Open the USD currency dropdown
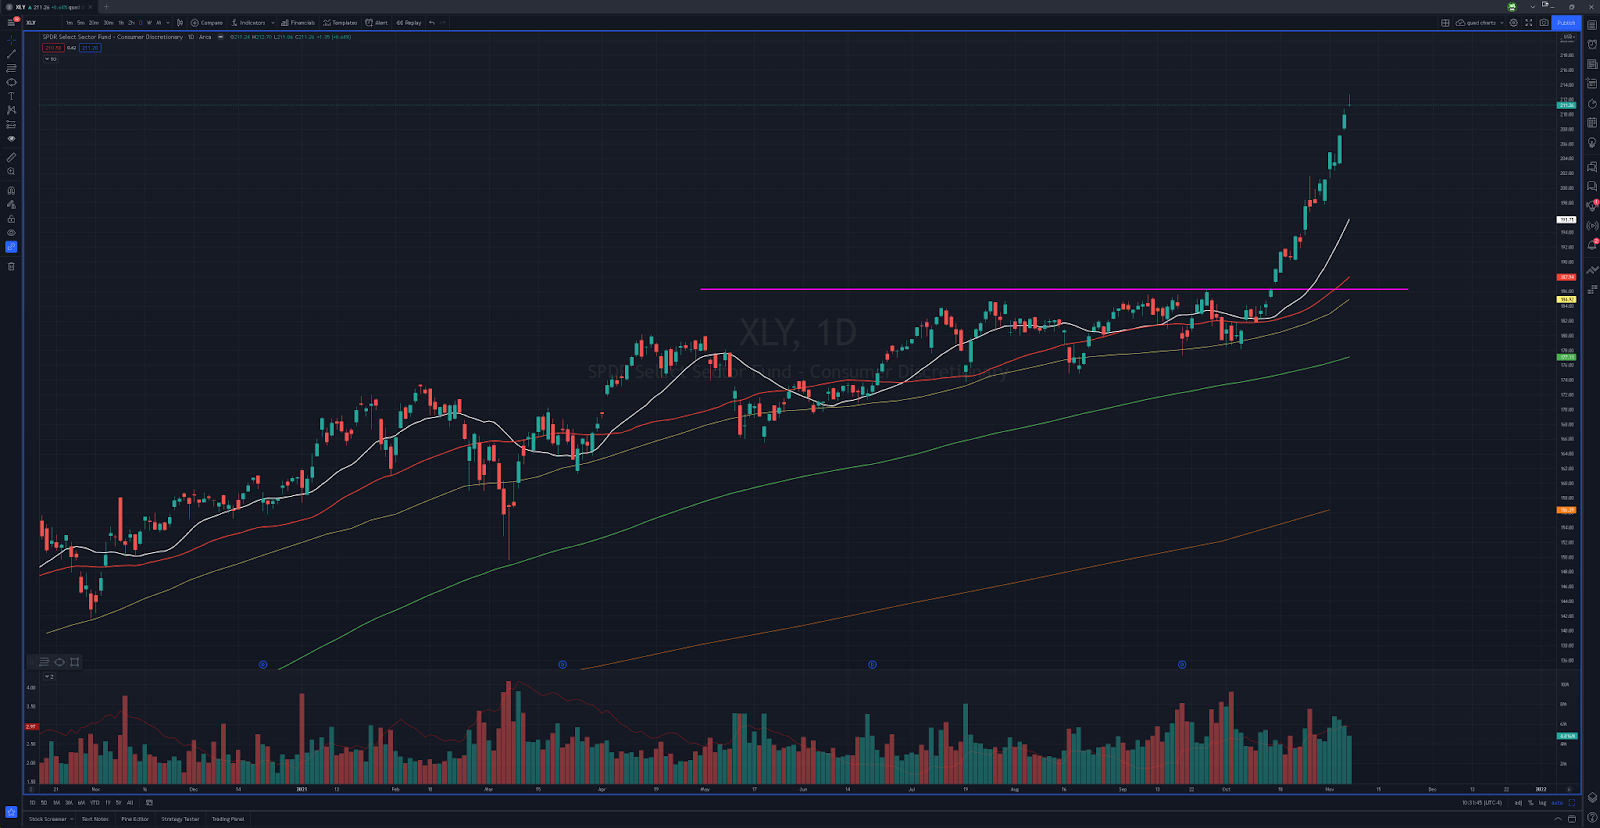 (1568, 37)
